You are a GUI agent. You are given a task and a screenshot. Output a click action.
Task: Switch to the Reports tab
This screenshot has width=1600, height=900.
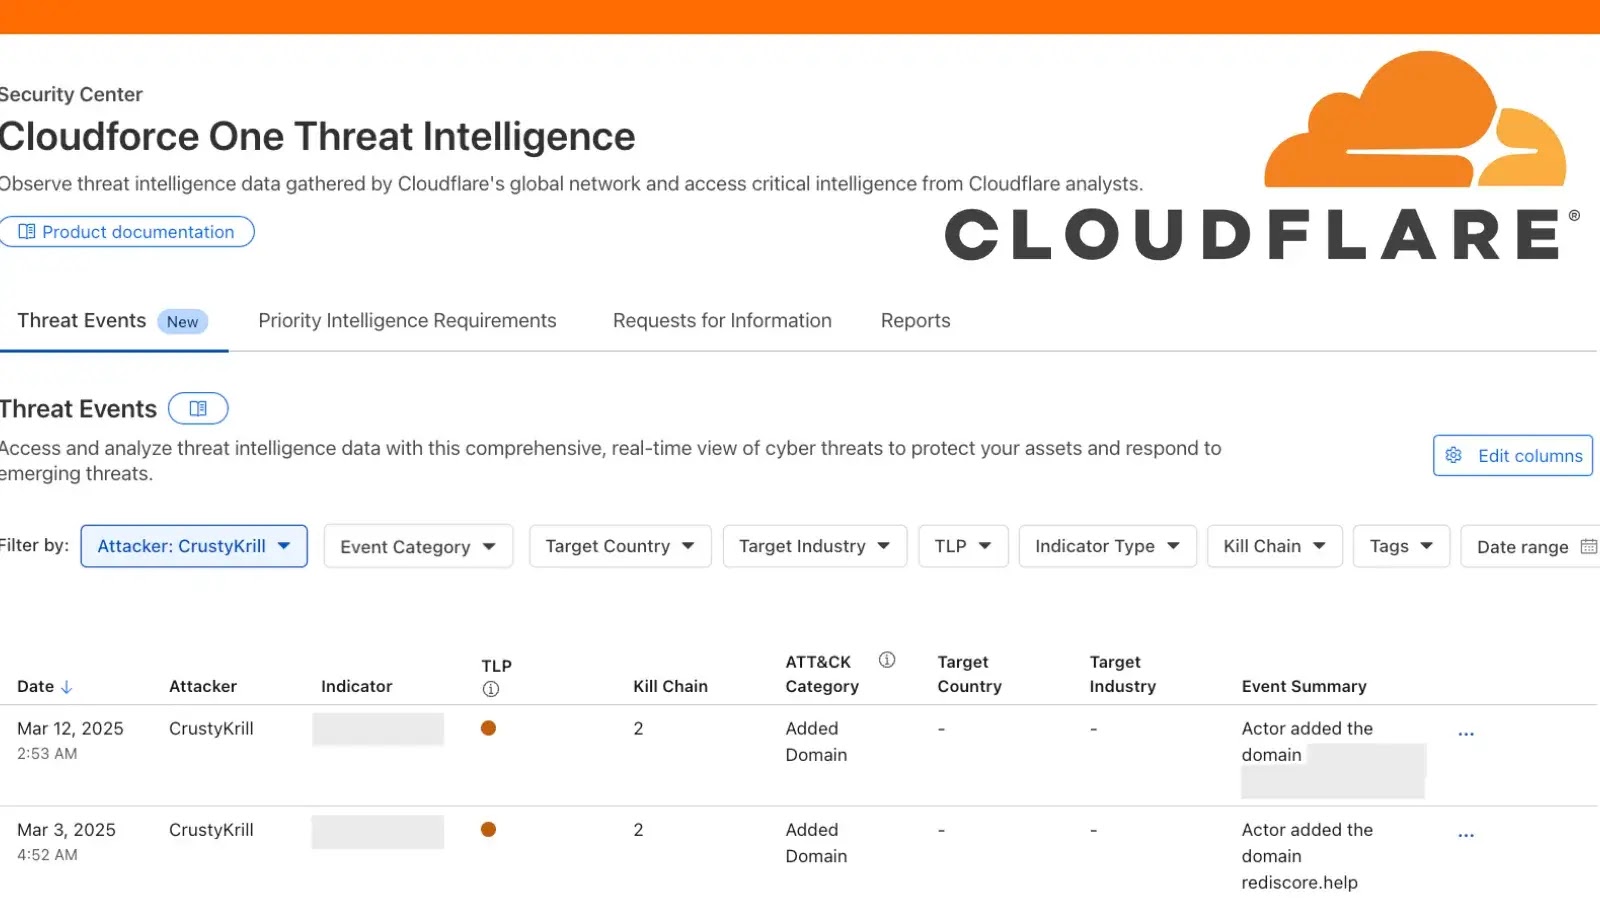pos(915,320)
